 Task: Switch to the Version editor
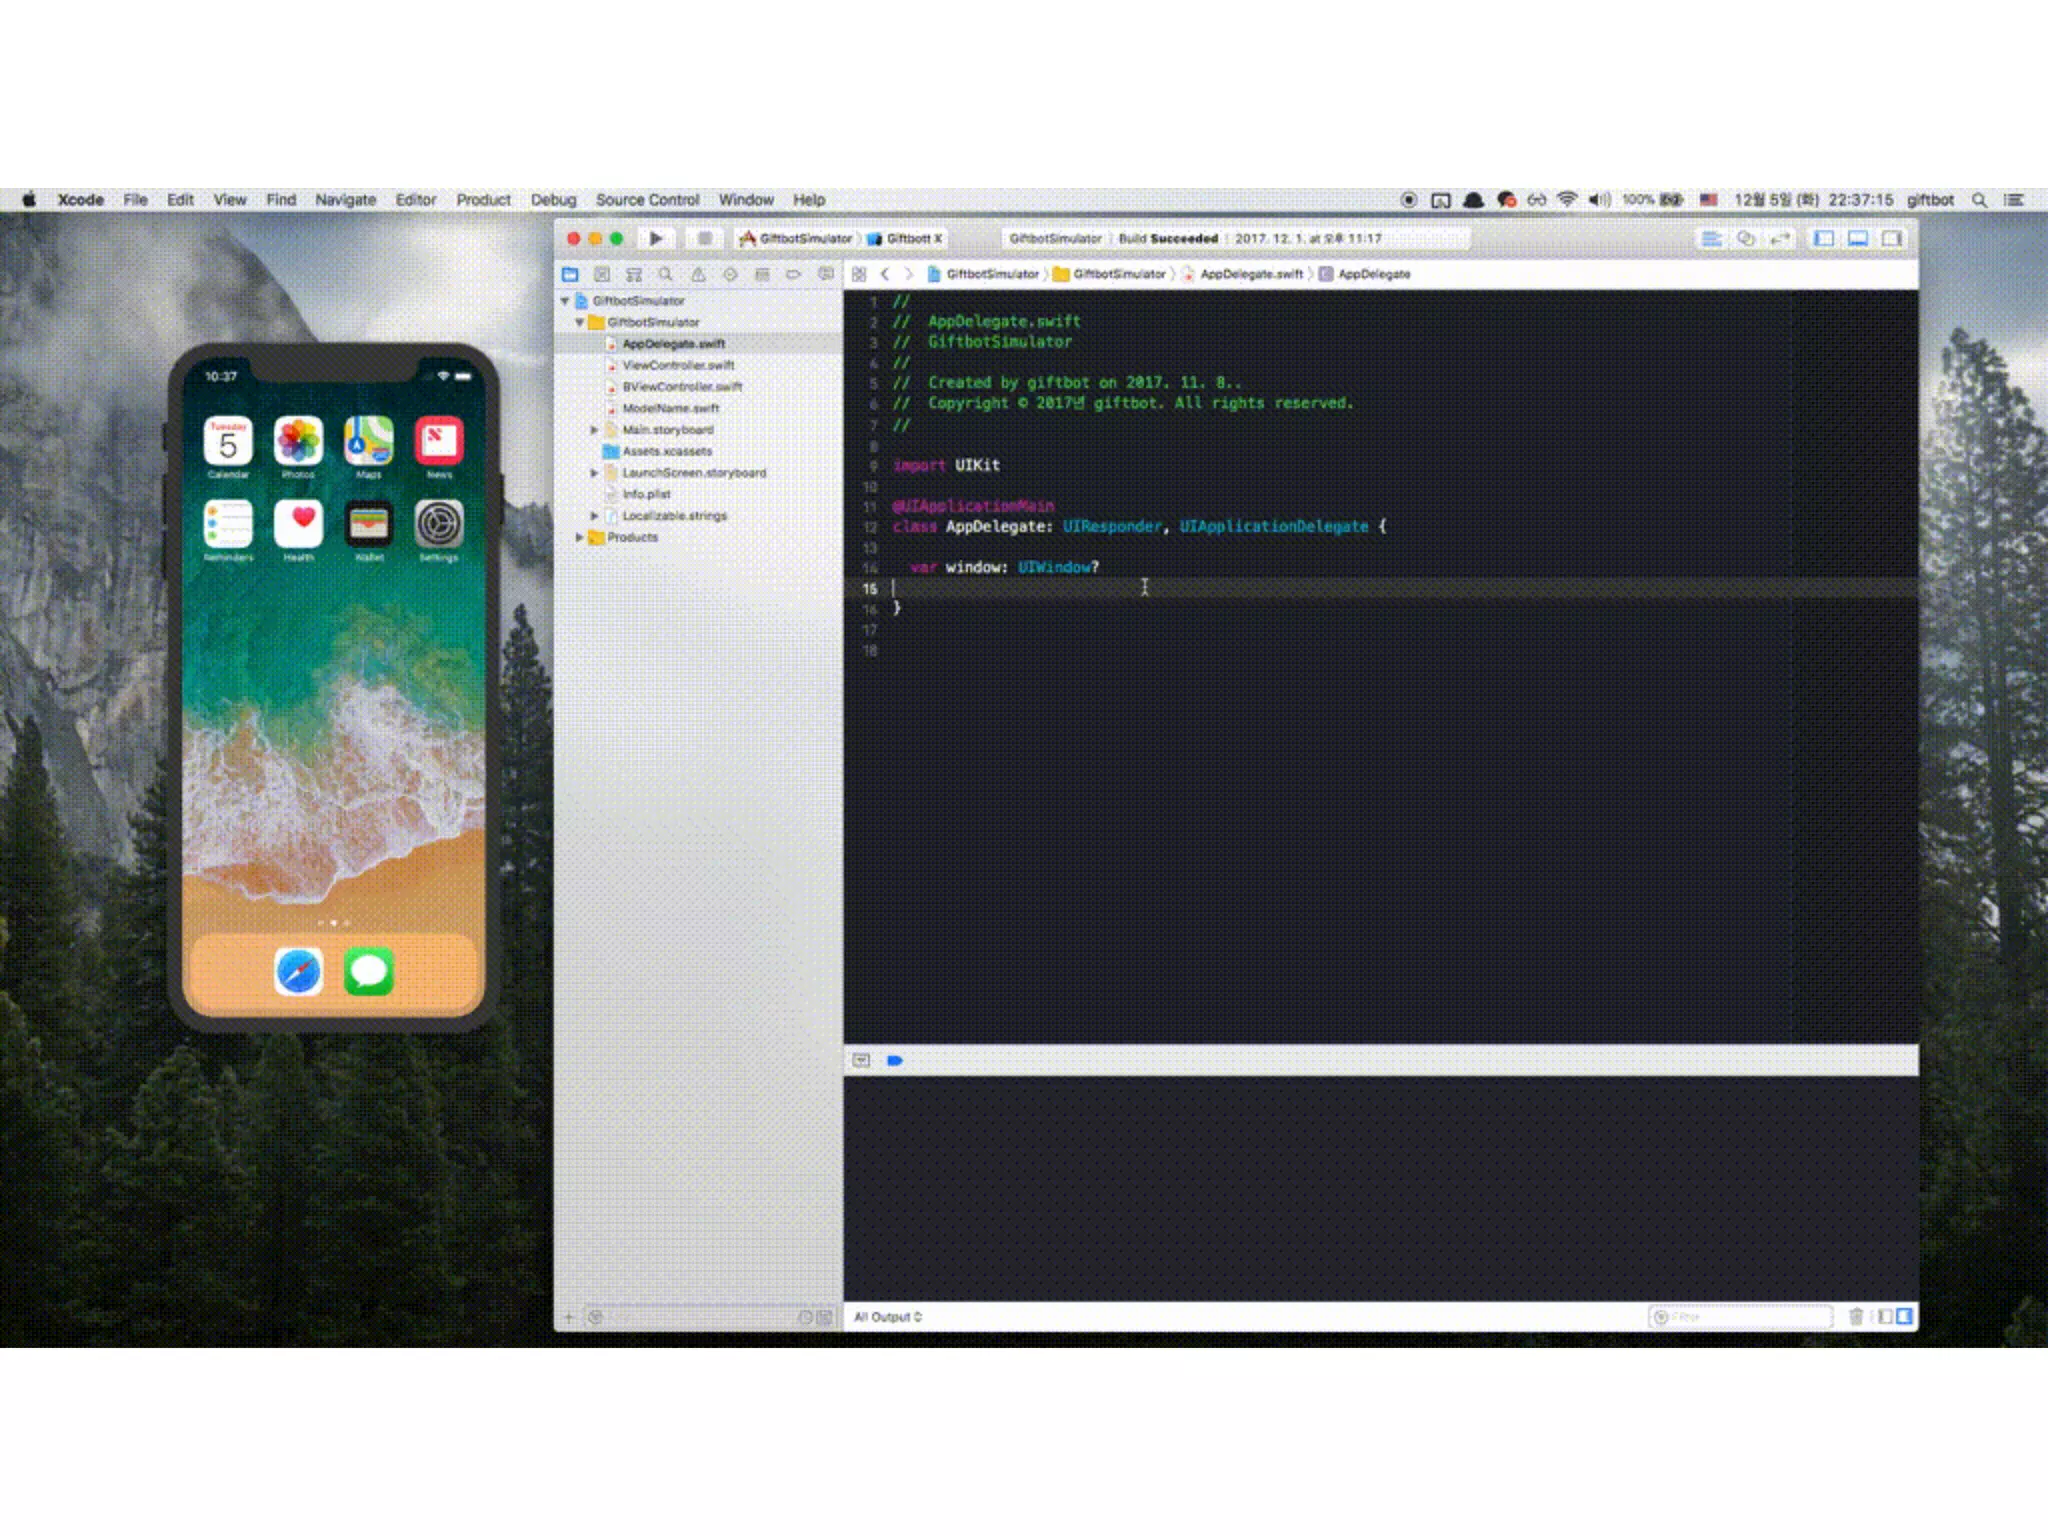[x=1780, y=239]
